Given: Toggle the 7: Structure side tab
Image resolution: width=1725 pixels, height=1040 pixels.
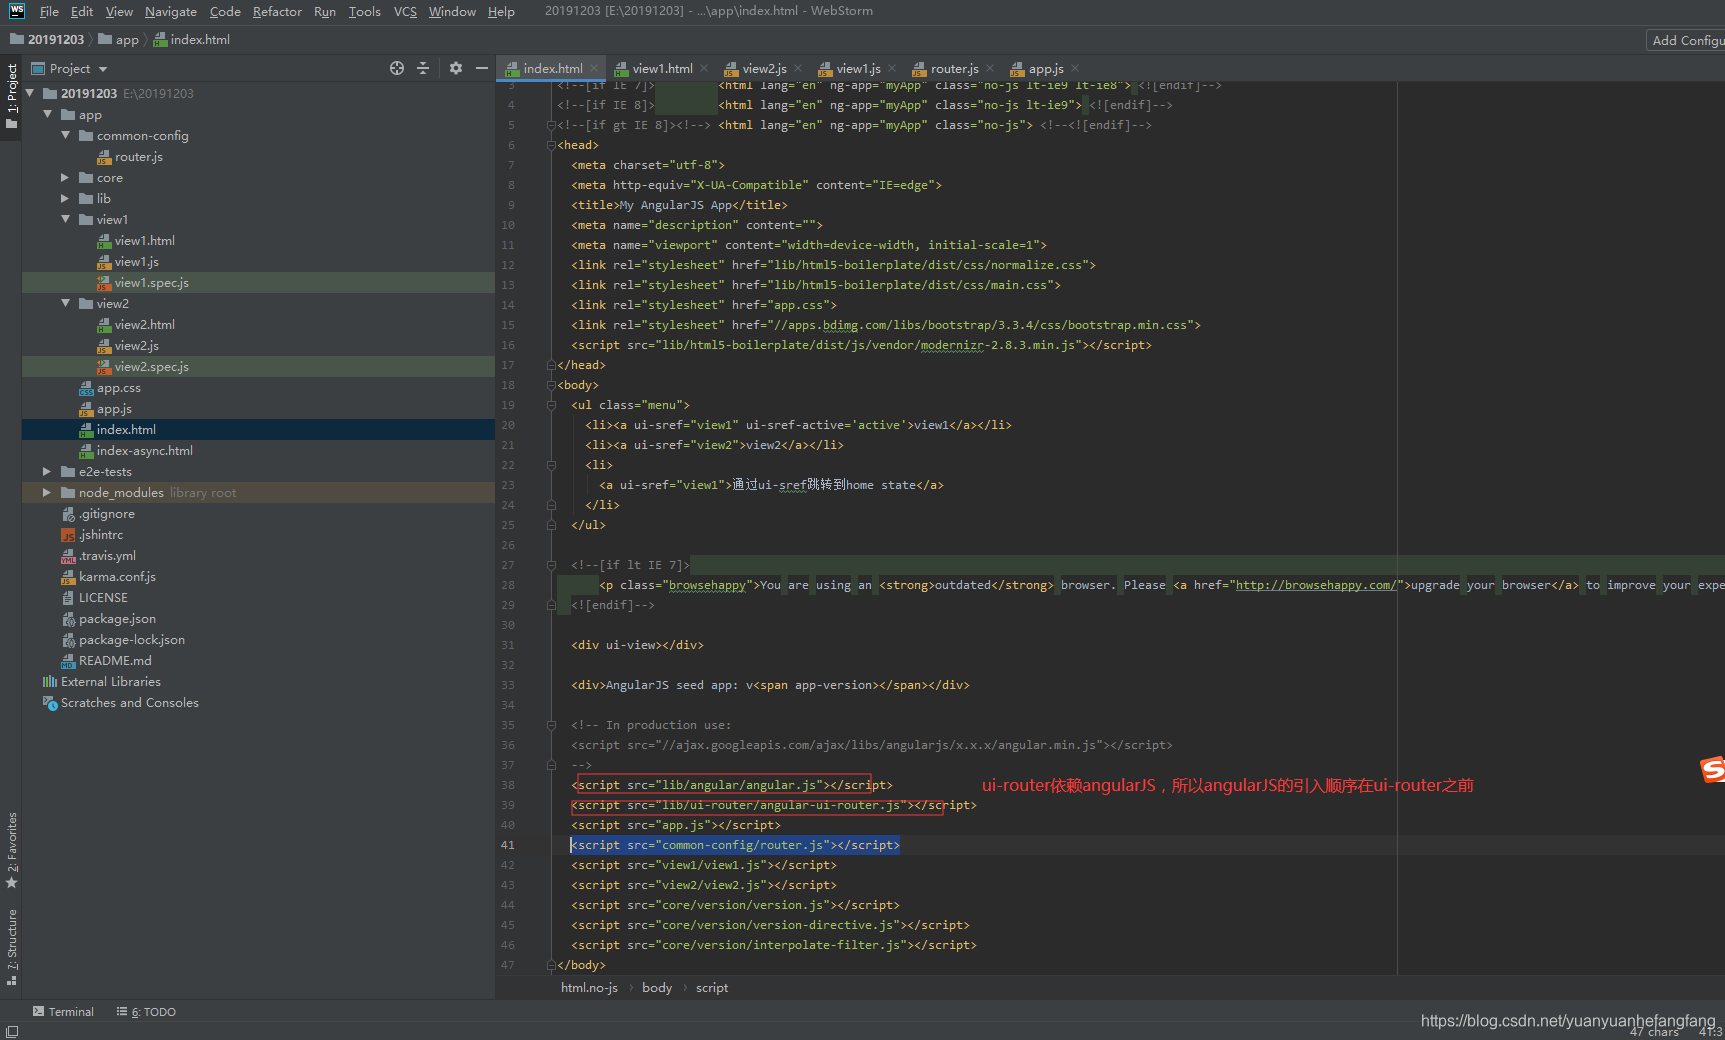Looking at the screenshot, I should 11,948.
